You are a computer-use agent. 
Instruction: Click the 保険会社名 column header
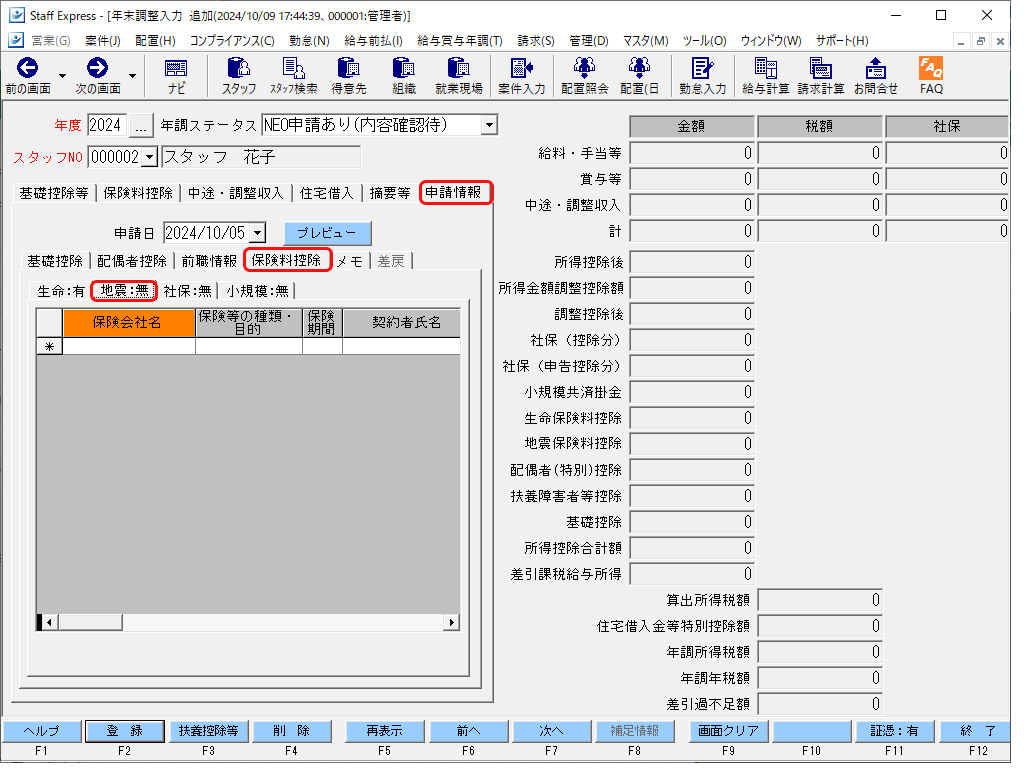click(129, 323)
